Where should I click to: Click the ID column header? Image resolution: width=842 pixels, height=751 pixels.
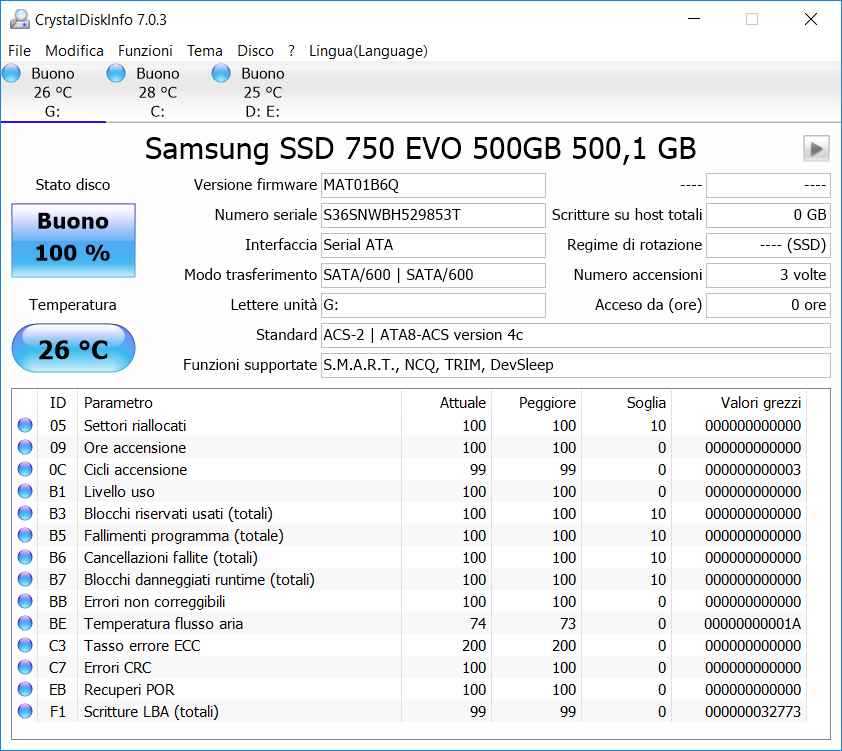point(57,403)
